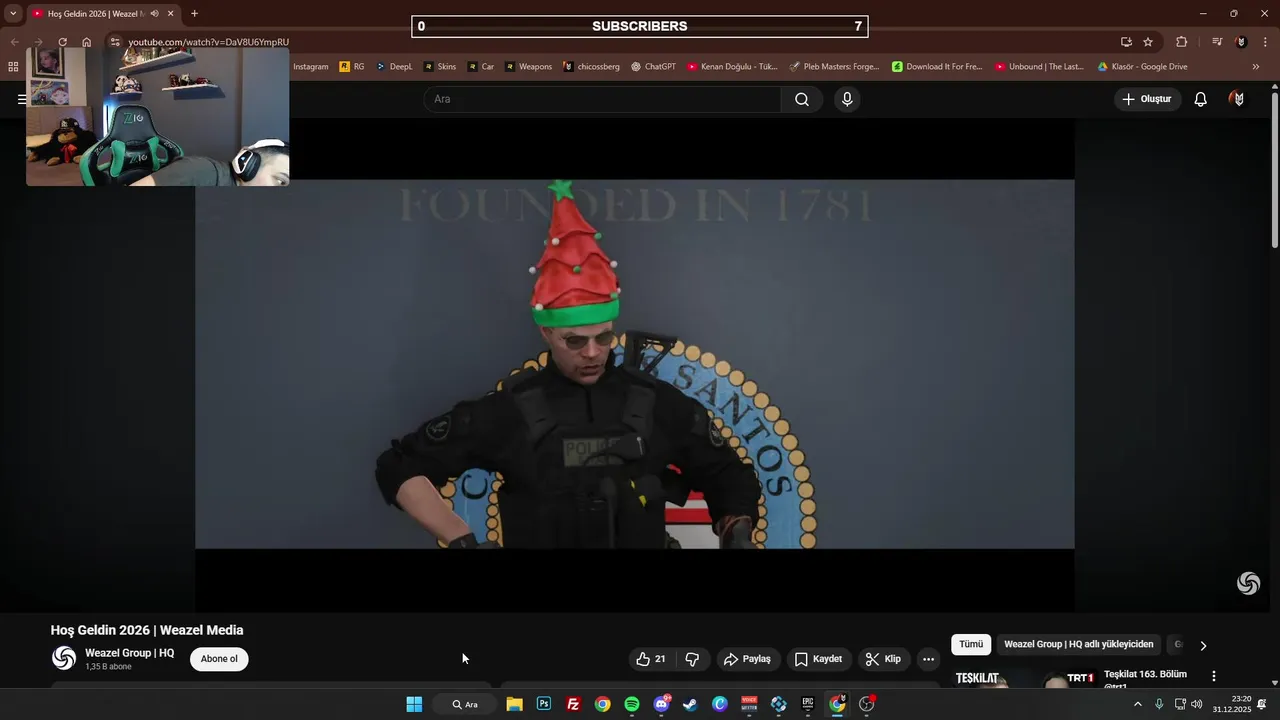Image resolution: width=1280 pixels, height=720 pixels.
Task: Create a clip with Klip
Action: point(883,659)
